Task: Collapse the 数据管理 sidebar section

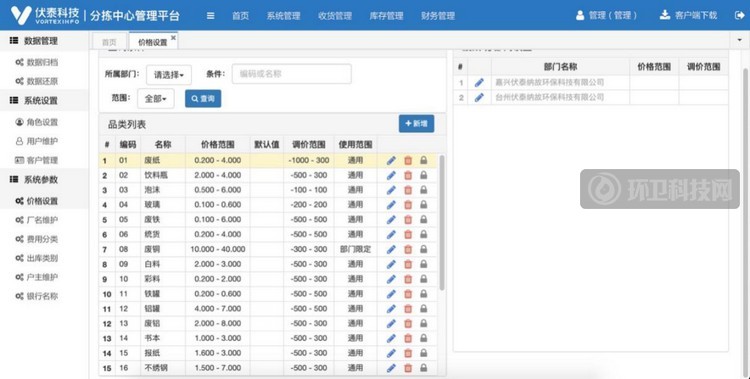Action: [x=44, y=41]
